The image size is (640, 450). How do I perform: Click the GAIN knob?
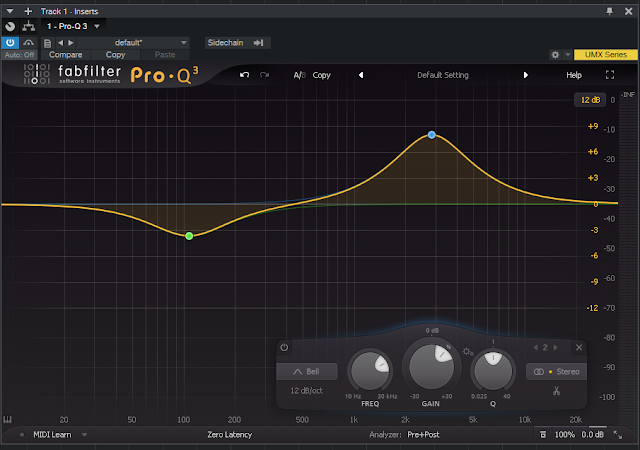pyautogui.click(x=431, y=366)
